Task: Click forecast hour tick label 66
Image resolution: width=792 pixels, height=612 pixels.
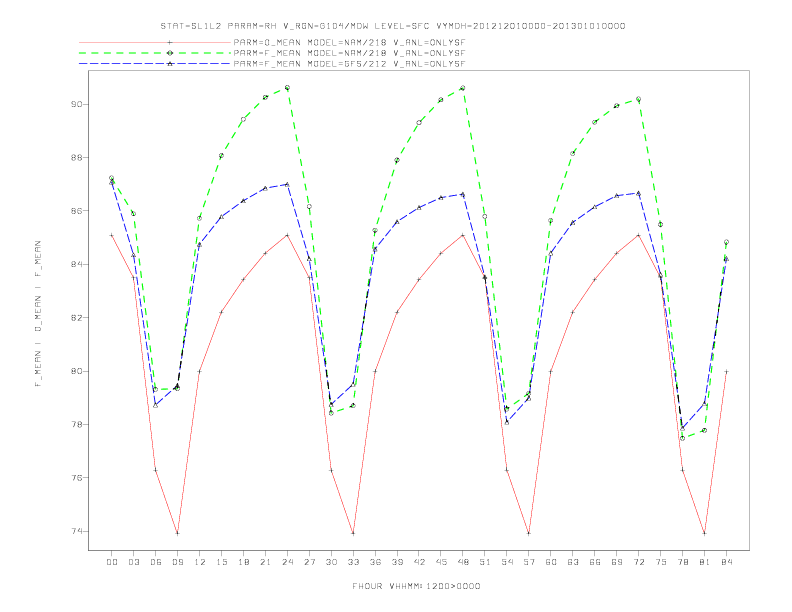Action: [595, 562]
